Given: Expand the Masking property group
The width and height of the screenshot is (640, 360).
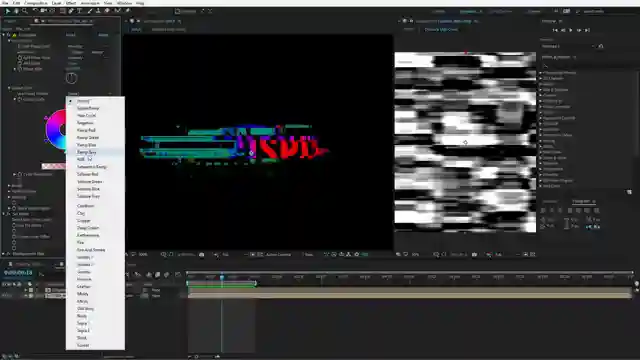Looking at the screenshot, I should pos(9,197).
